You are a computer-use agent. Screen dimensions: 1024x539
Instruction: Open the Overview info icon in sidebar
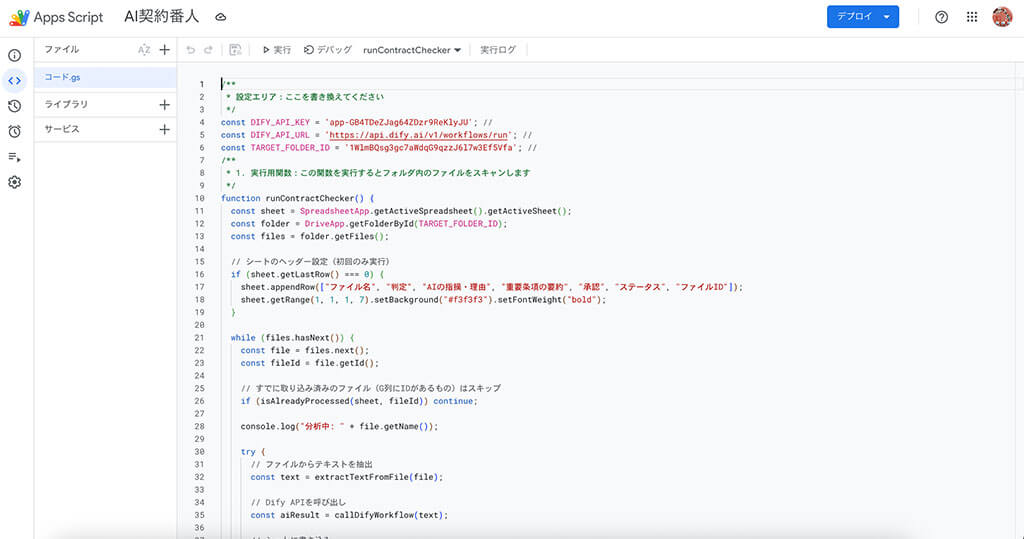[x=14, y=56]
